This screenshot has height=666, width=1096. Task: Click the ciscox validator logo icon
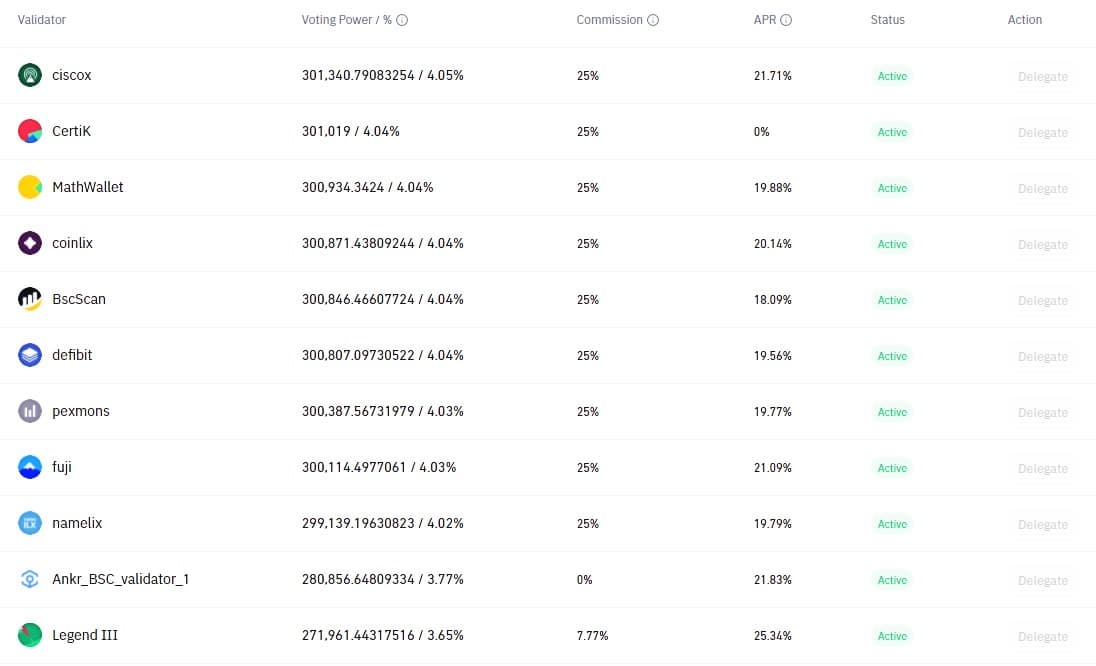click(29, 75)
